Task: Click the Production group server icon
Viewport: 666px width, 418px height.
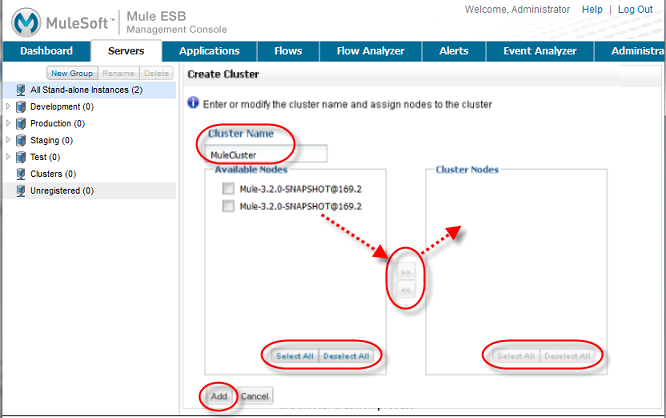Action: click(21, 124)
